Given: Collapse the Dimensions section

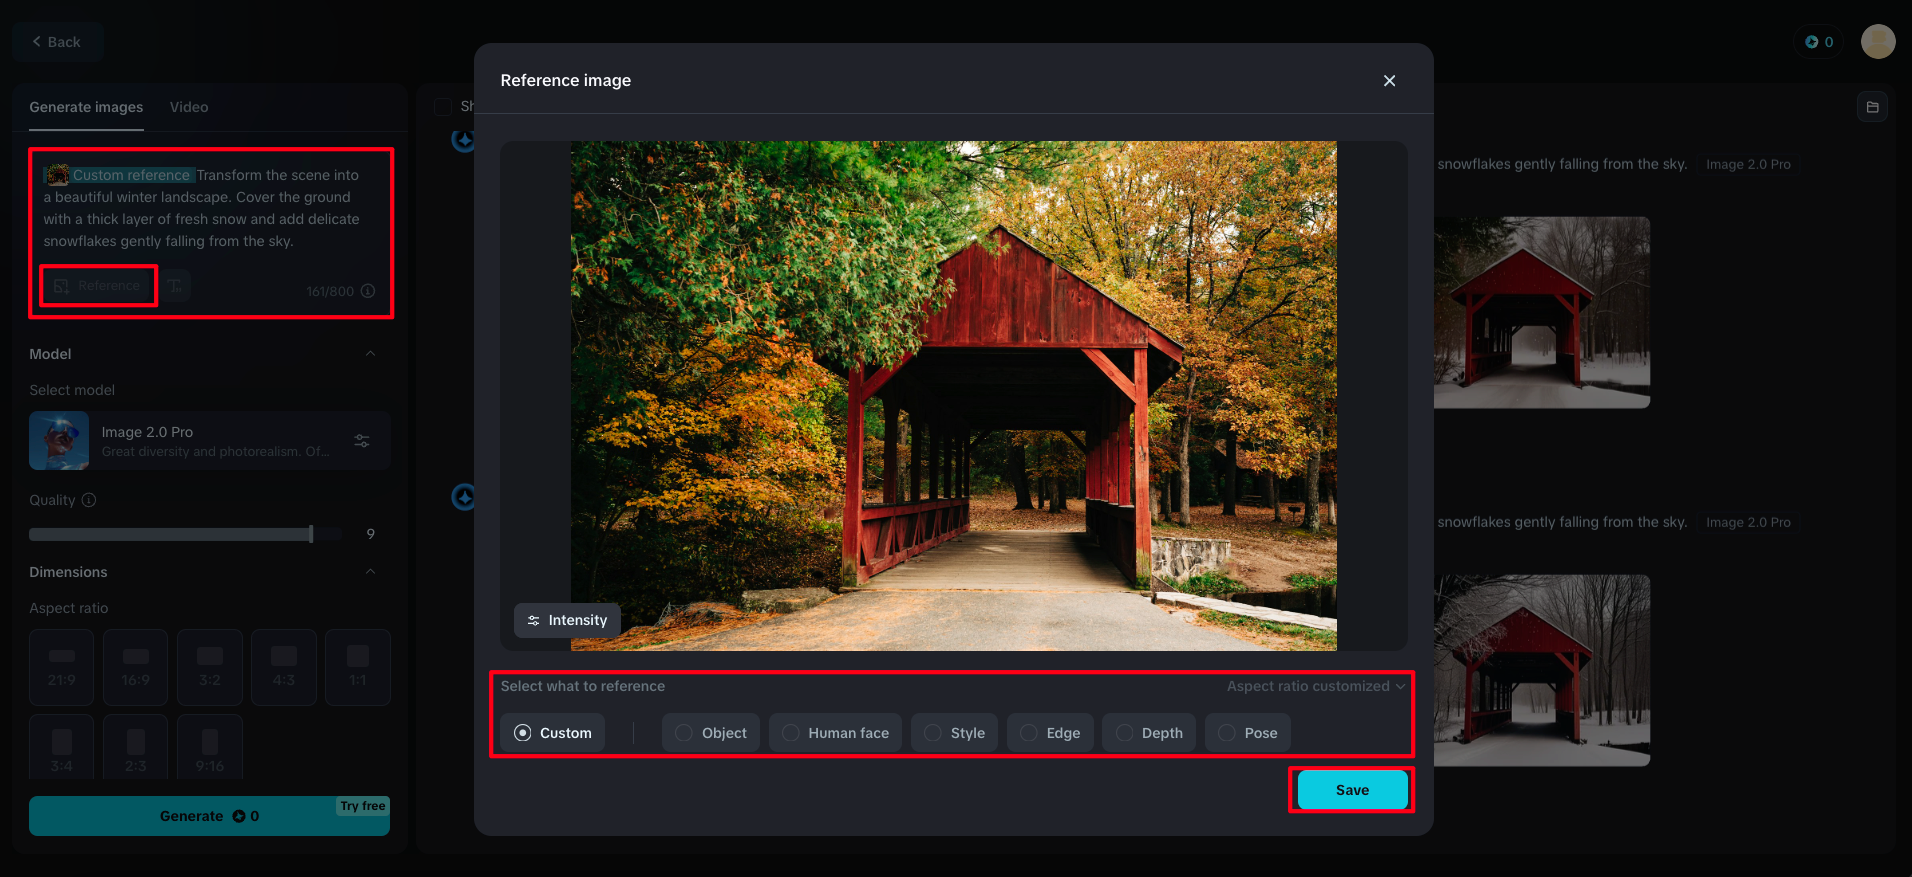Looking at the screenshot, I should coord(370,572).
